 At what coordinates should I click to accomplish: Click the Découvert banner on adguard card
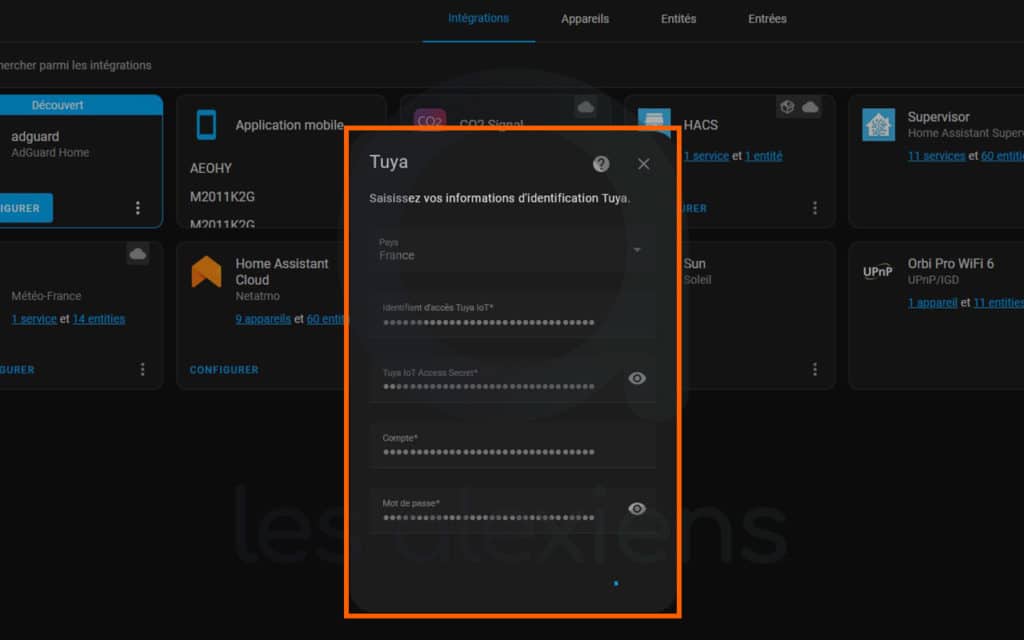click(x=57, y=105)
